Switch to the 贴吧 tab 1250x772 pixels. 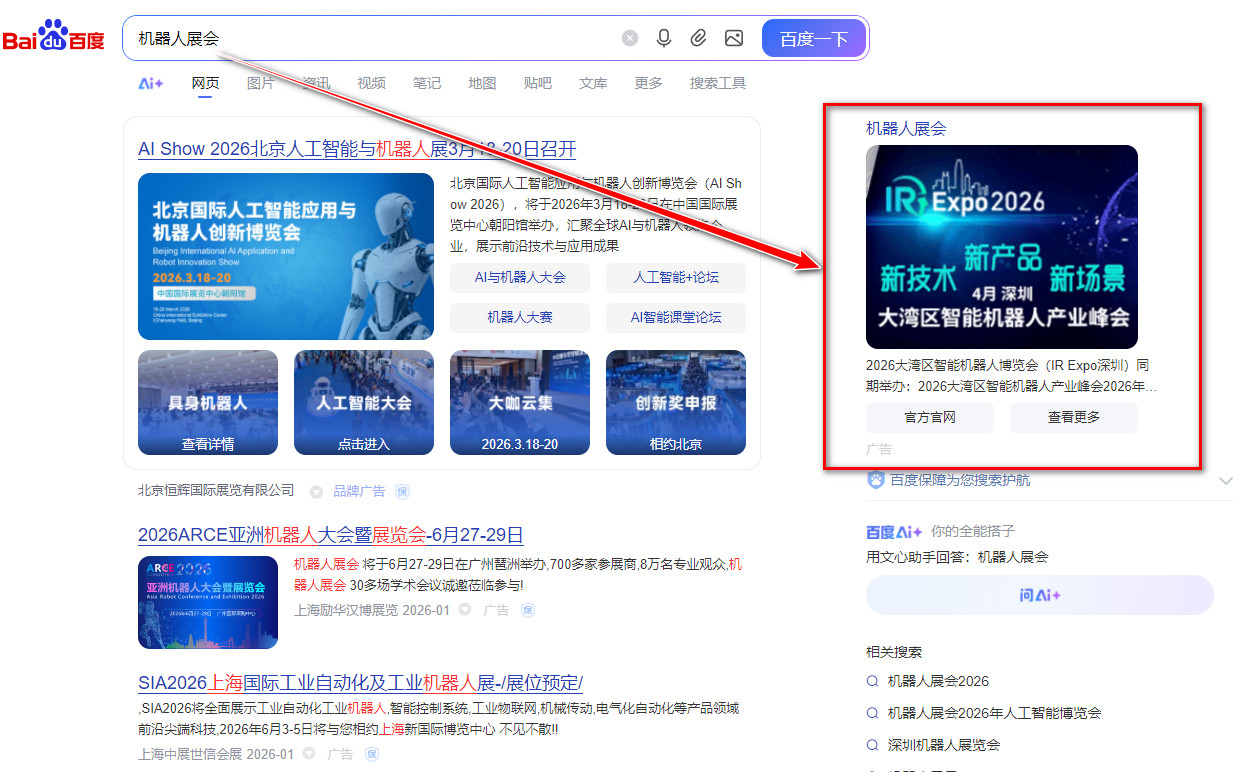point(537,84)
